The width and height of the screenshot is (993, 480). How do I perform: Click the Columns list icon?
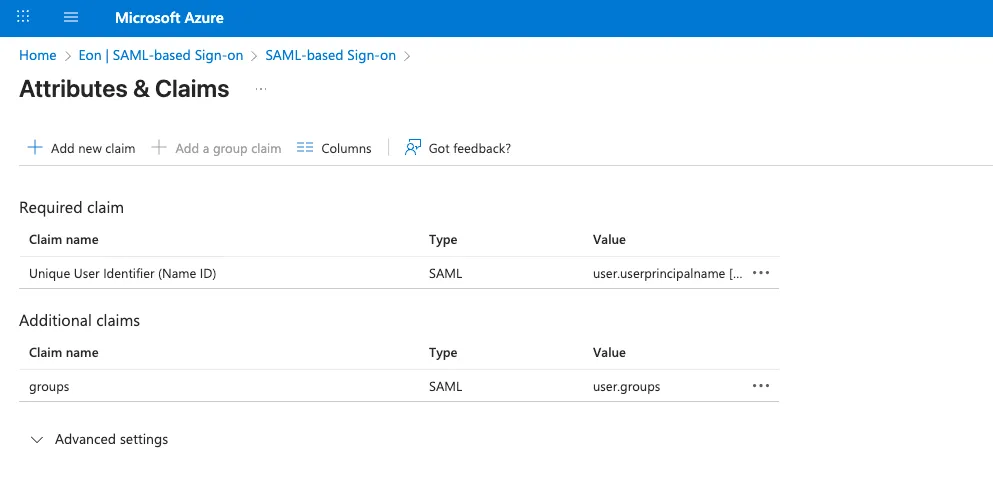click(305, 148)
